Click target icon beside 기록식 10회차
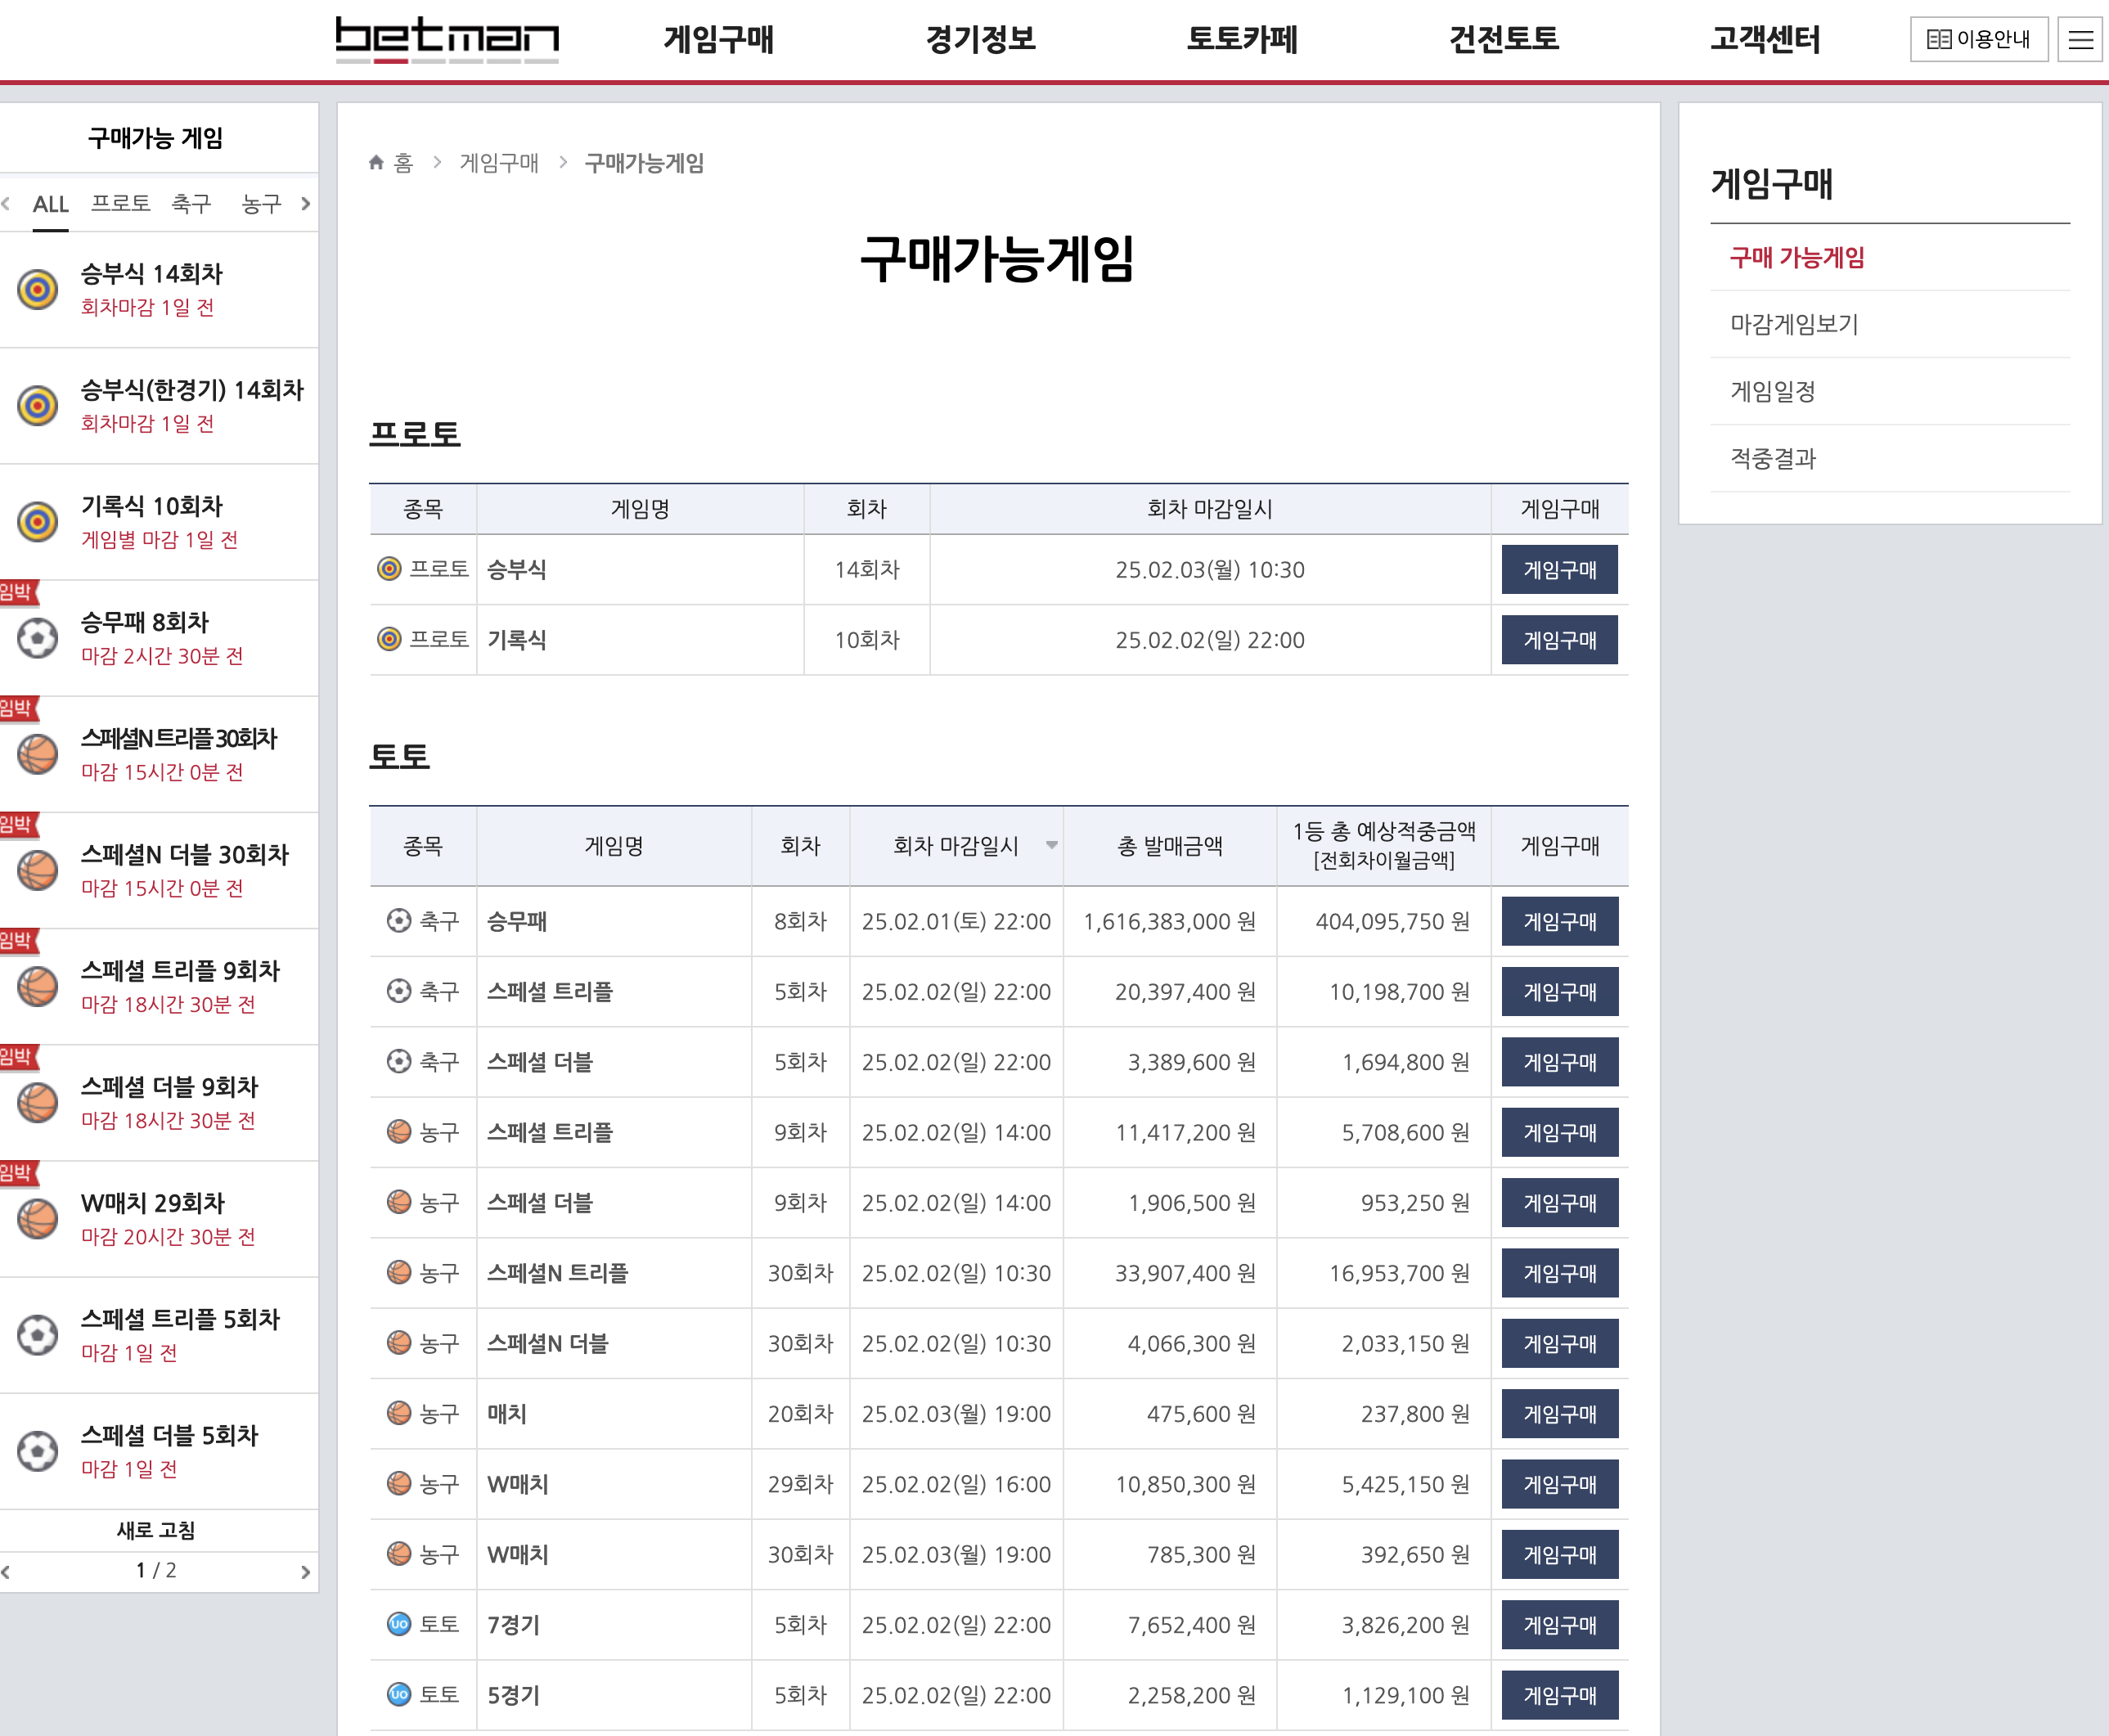Screen dimensions: 2109x1736 [38, 522]
